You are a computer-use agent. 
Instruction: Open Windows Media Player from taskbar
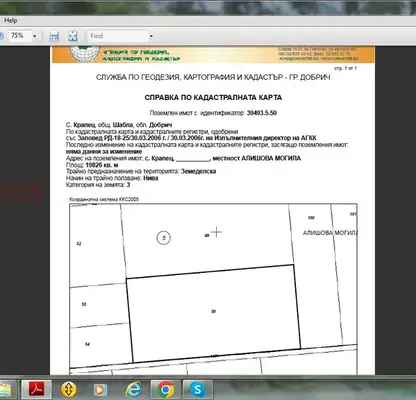100,389
